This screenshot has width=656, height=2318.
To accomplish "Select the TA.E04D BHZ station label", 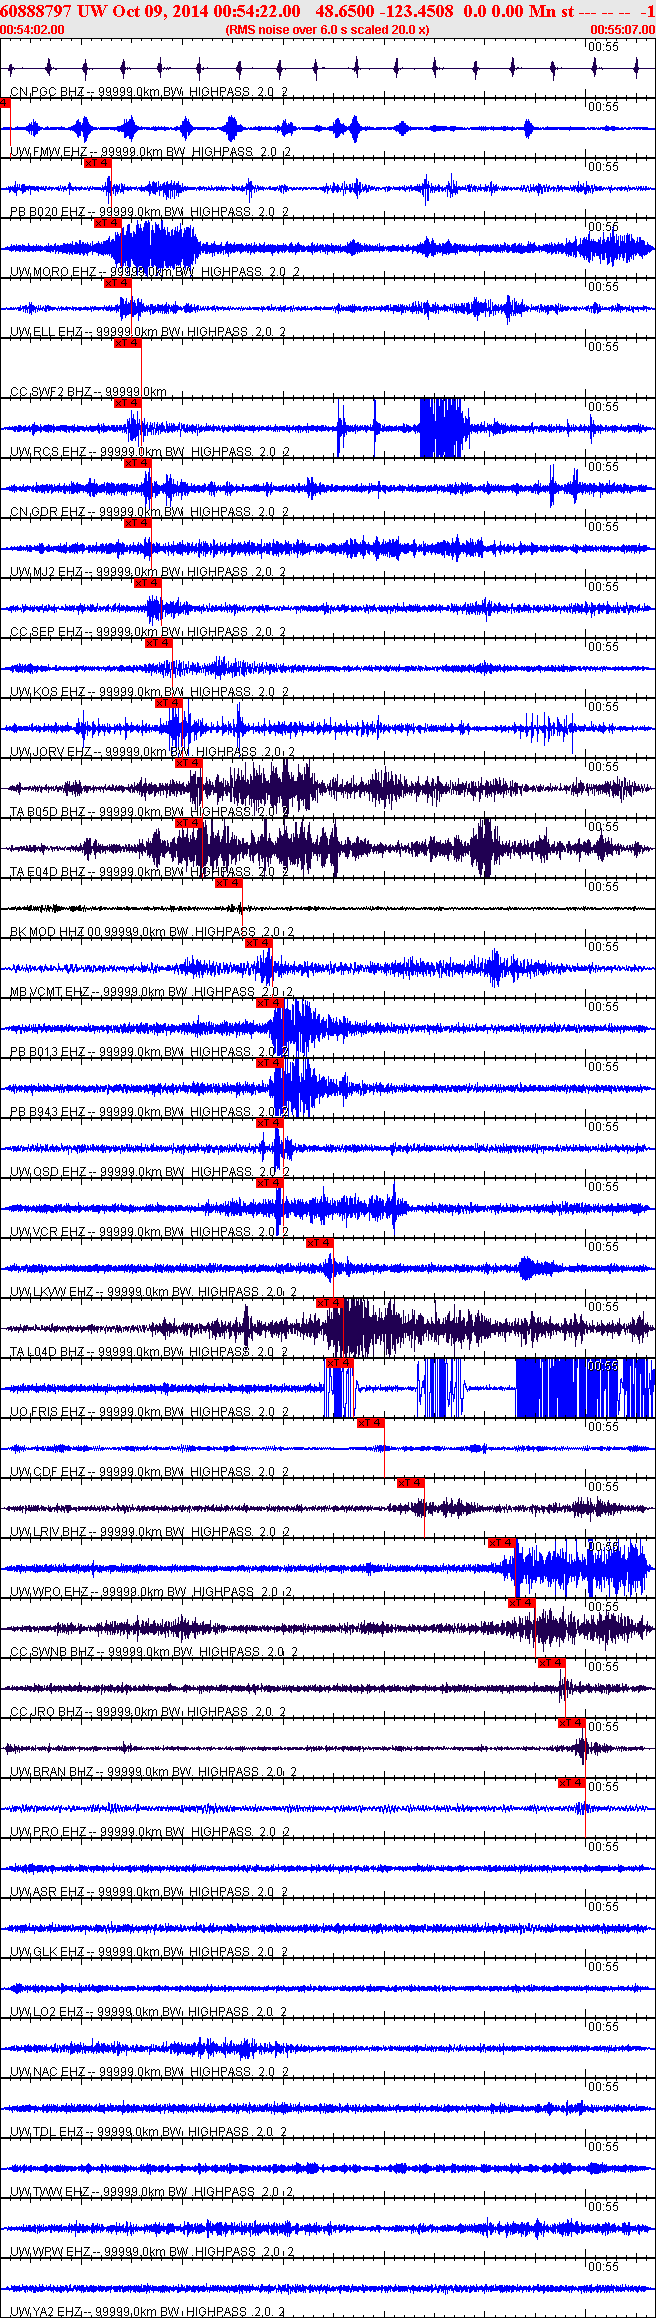I will click(149, 872).
